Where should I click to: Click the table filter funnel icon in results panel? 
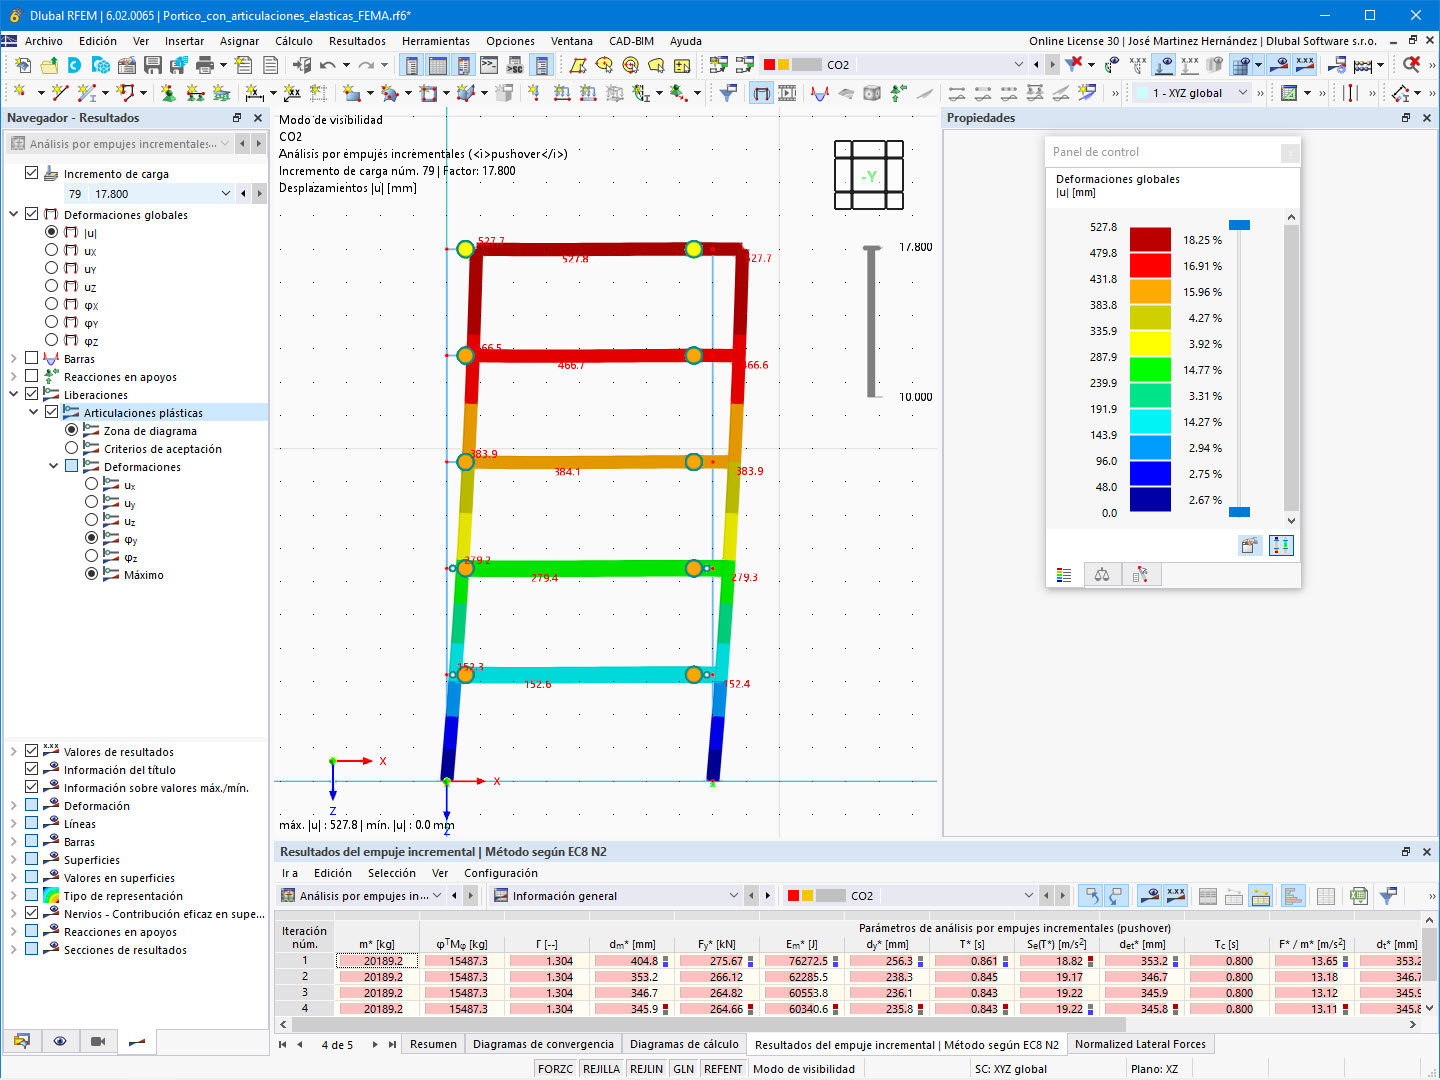click(x=1388, y=896)
